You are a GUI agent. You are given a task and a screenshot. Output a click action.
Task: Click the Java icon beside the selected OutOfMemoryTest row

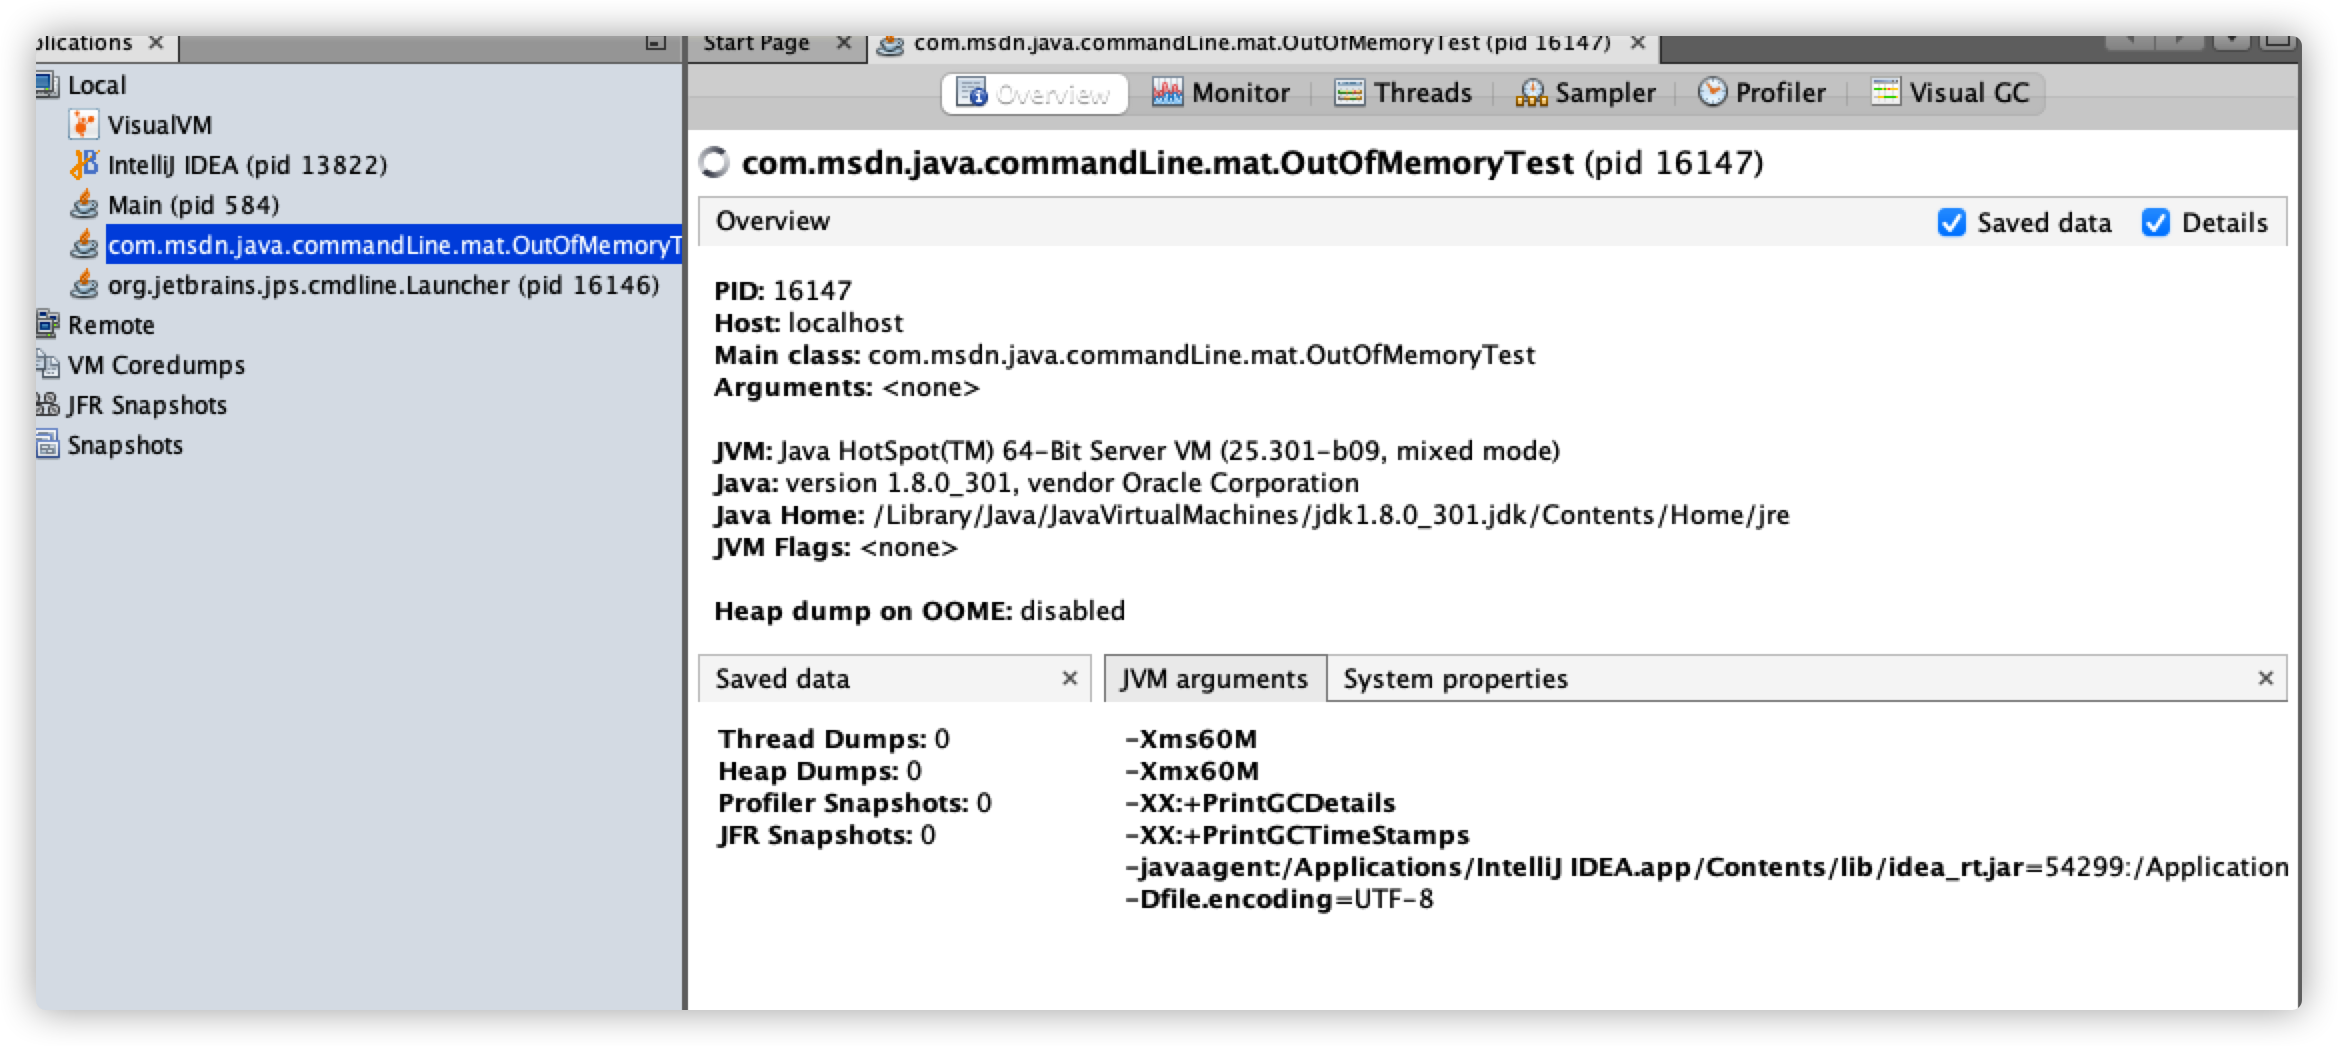[x=83, y=244]
